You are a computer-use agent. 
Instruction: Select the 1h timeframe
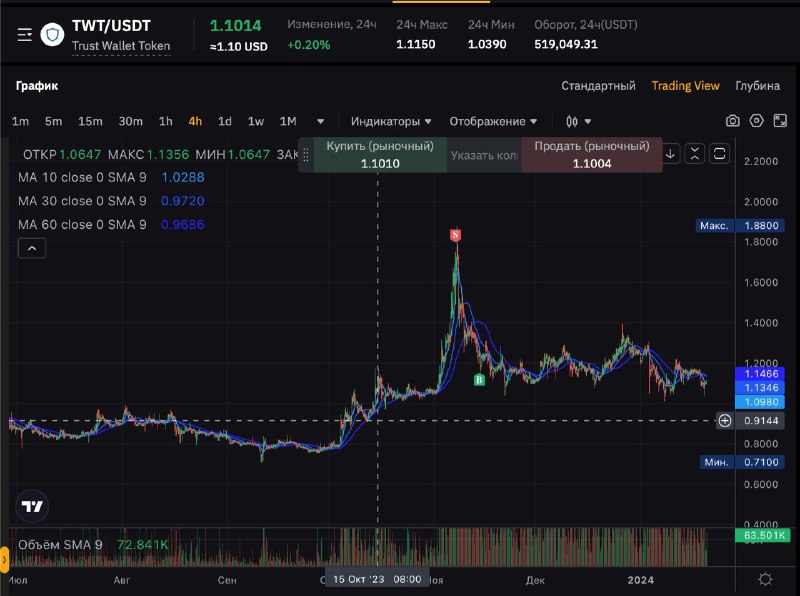[165, 121]
